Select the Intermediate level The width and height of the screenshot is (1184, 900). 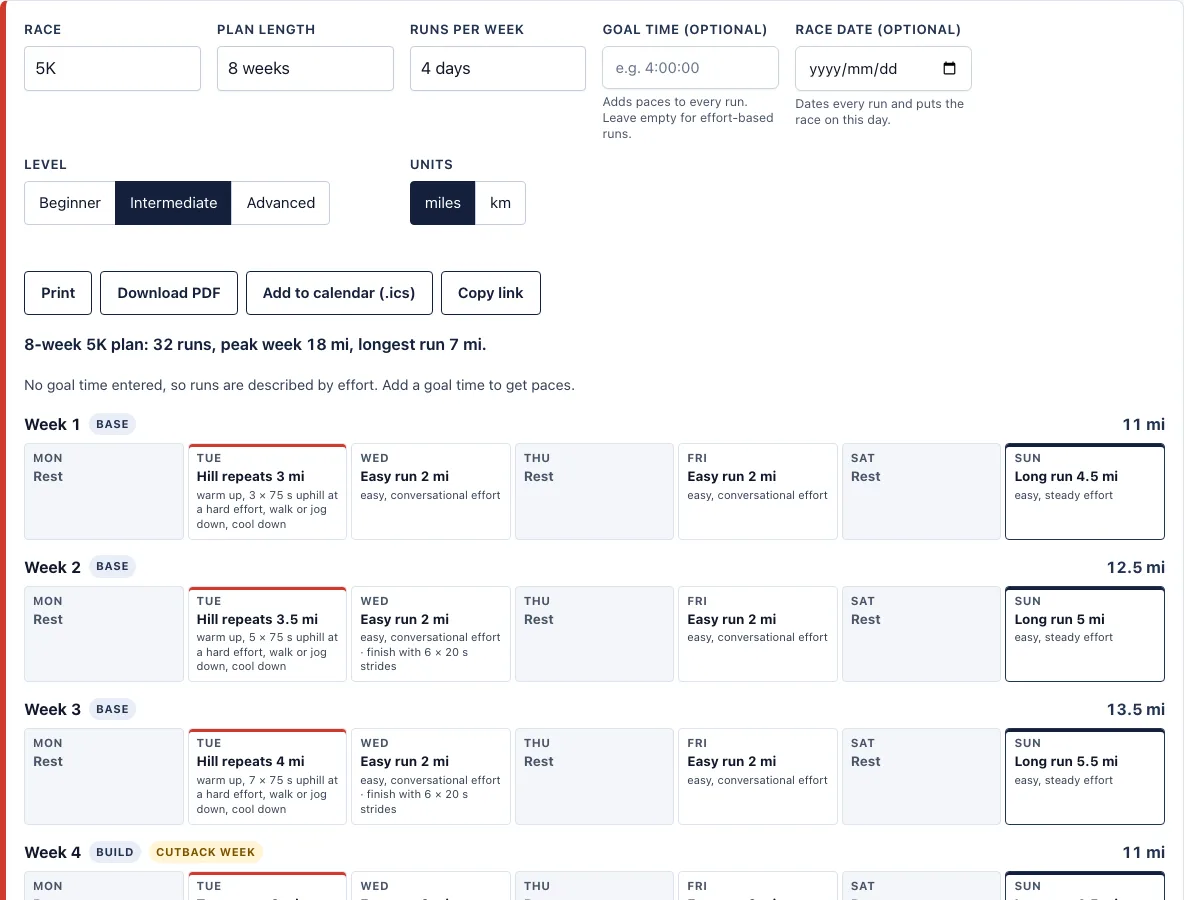(173, 203)
